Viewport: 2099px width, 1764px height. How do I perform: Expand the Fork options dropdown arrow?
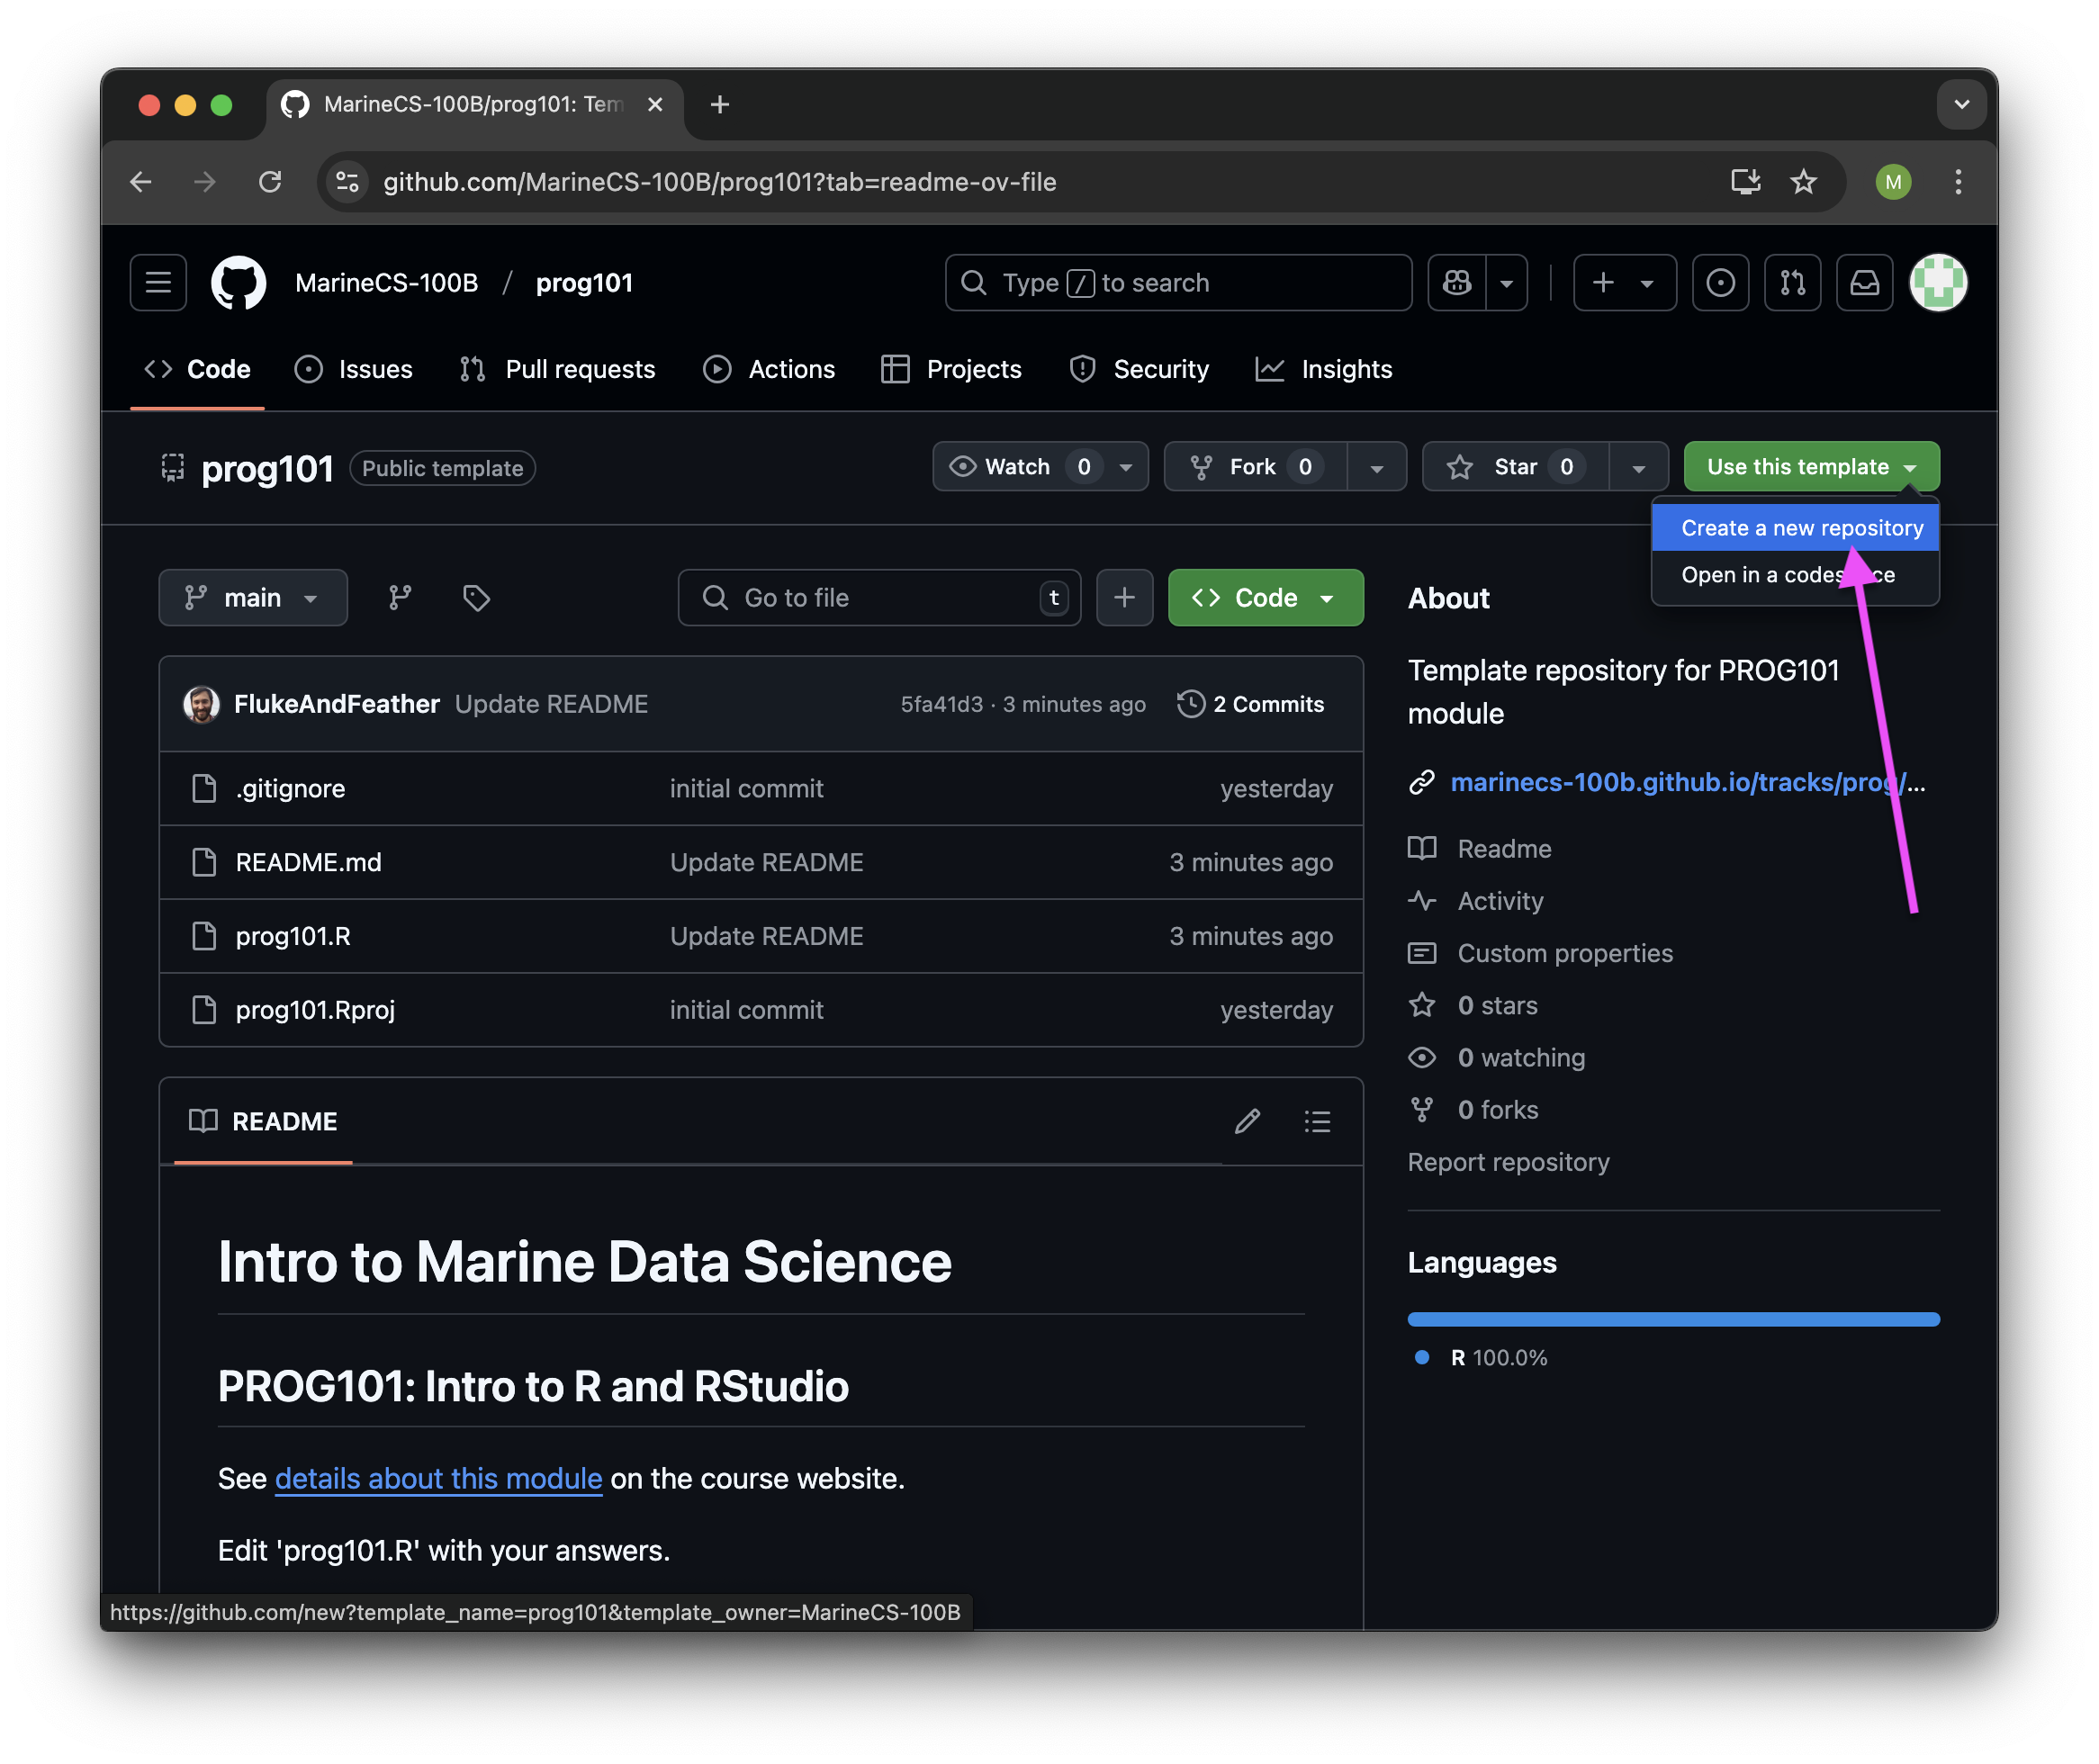(1377, 467)
